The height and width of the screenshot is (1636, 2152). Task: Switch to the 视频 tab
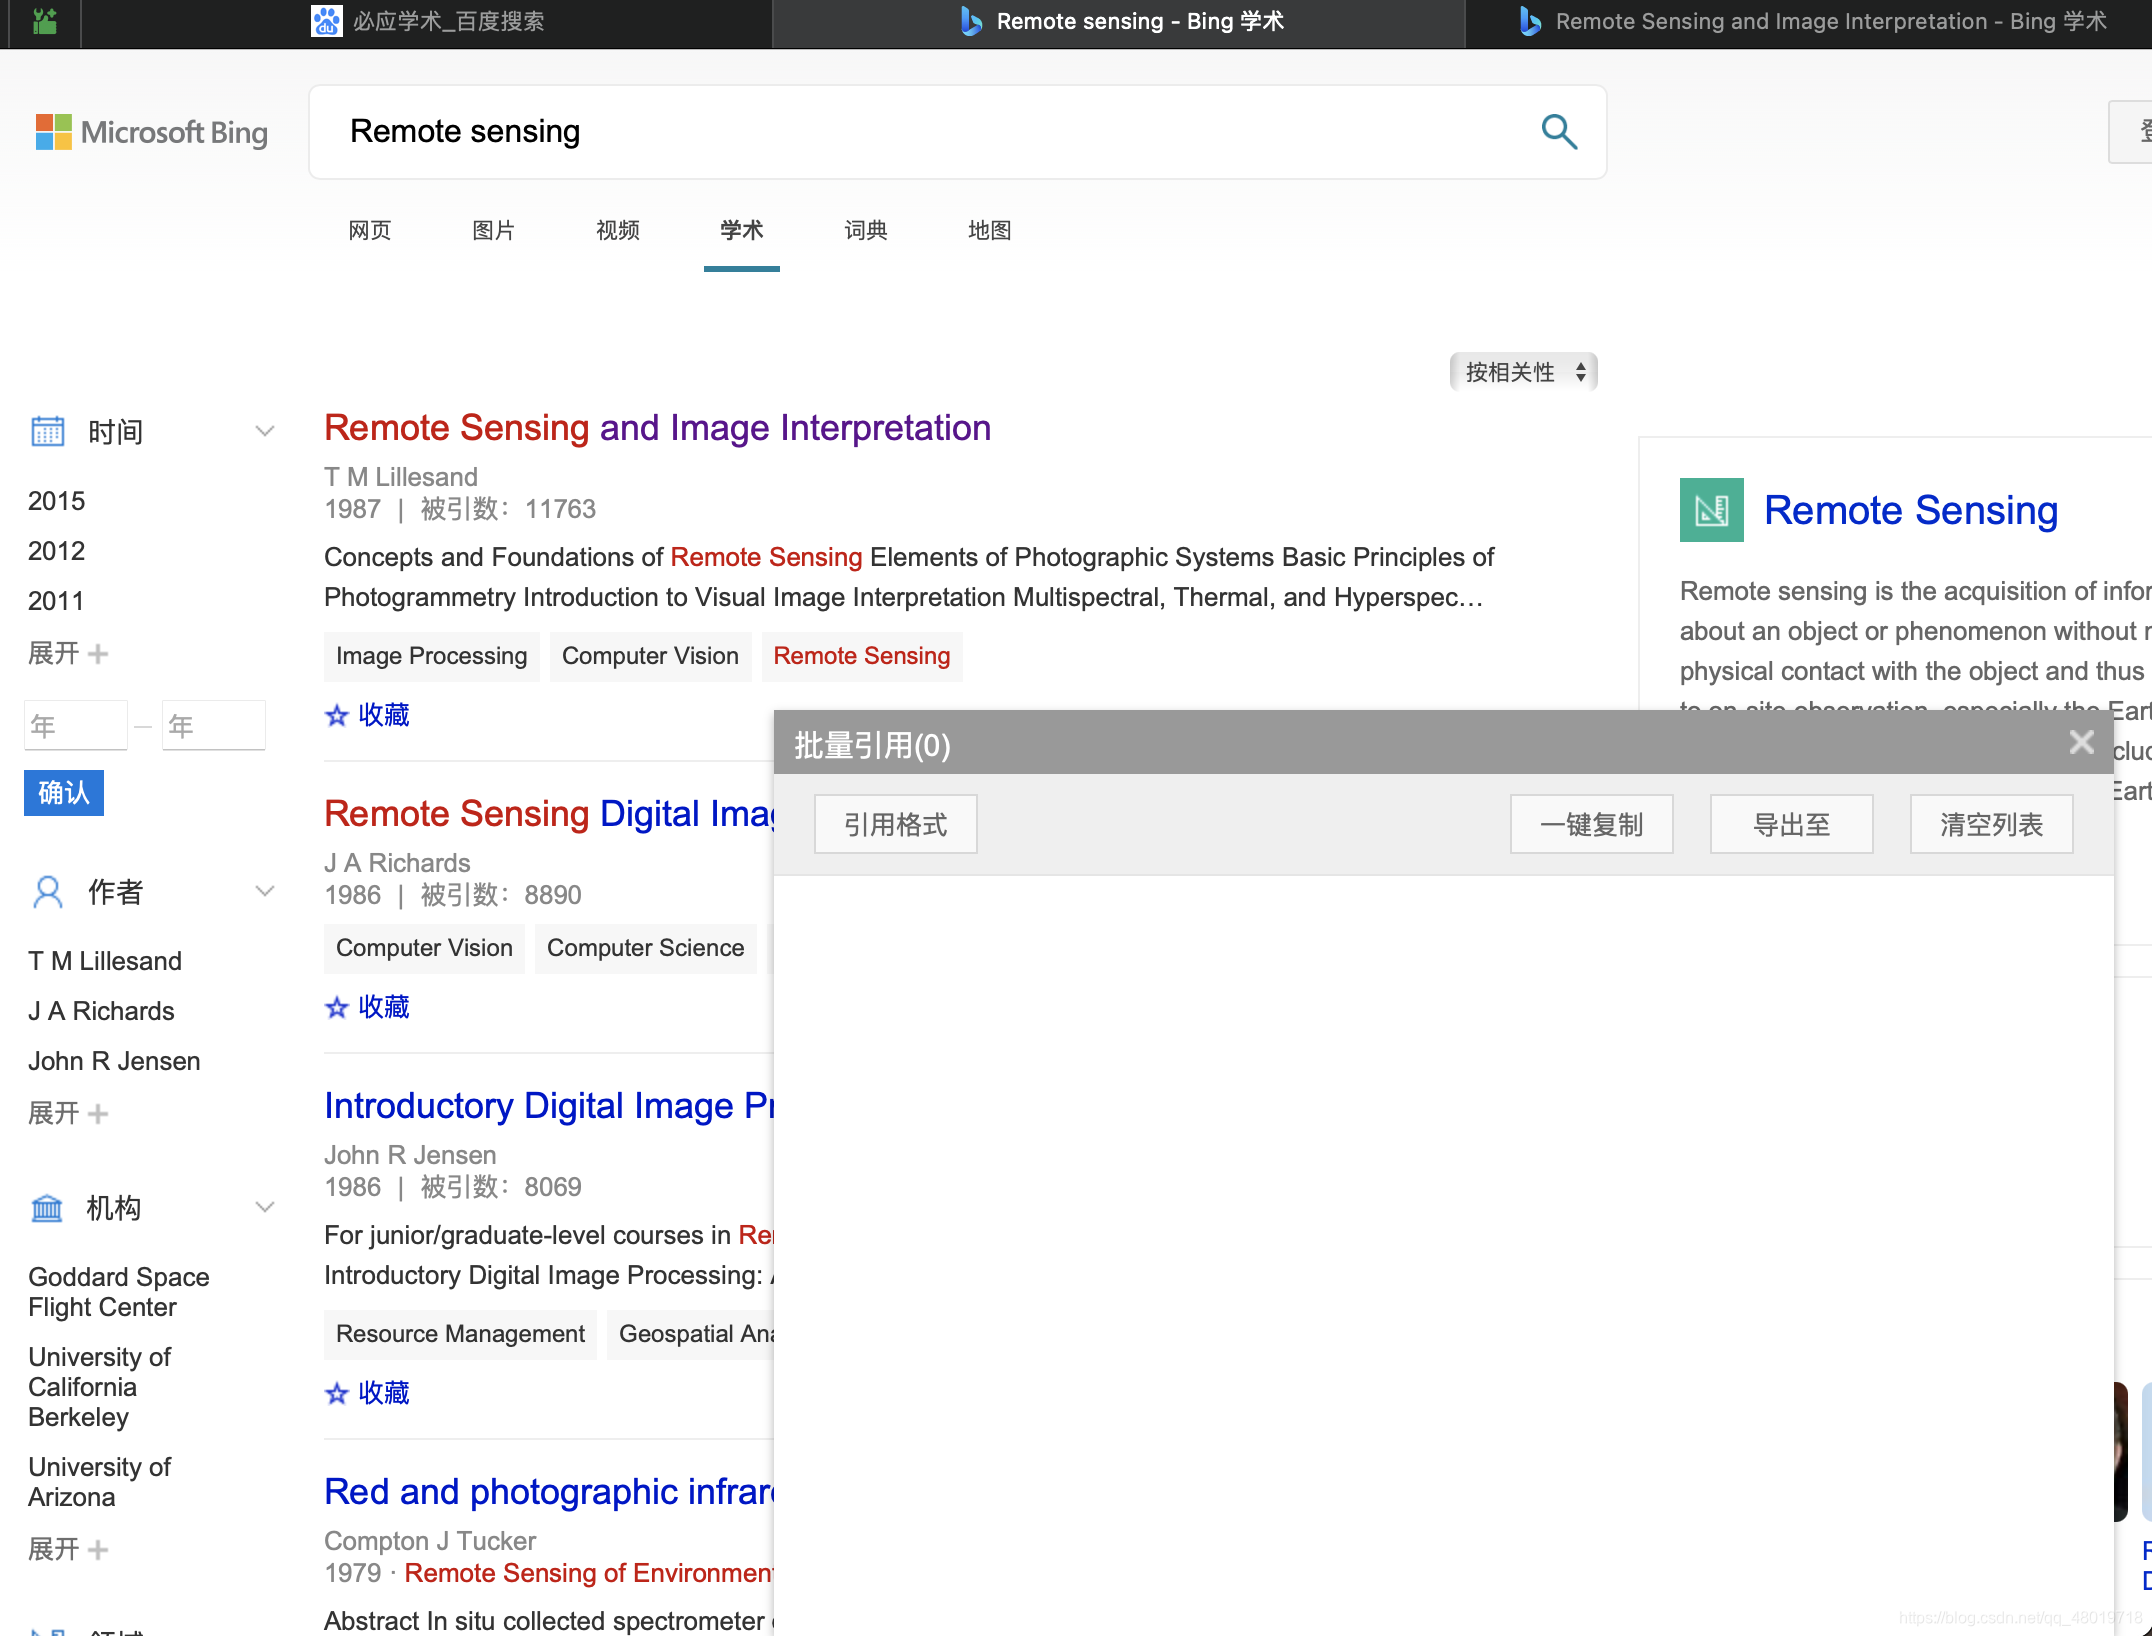pos(618,230)
